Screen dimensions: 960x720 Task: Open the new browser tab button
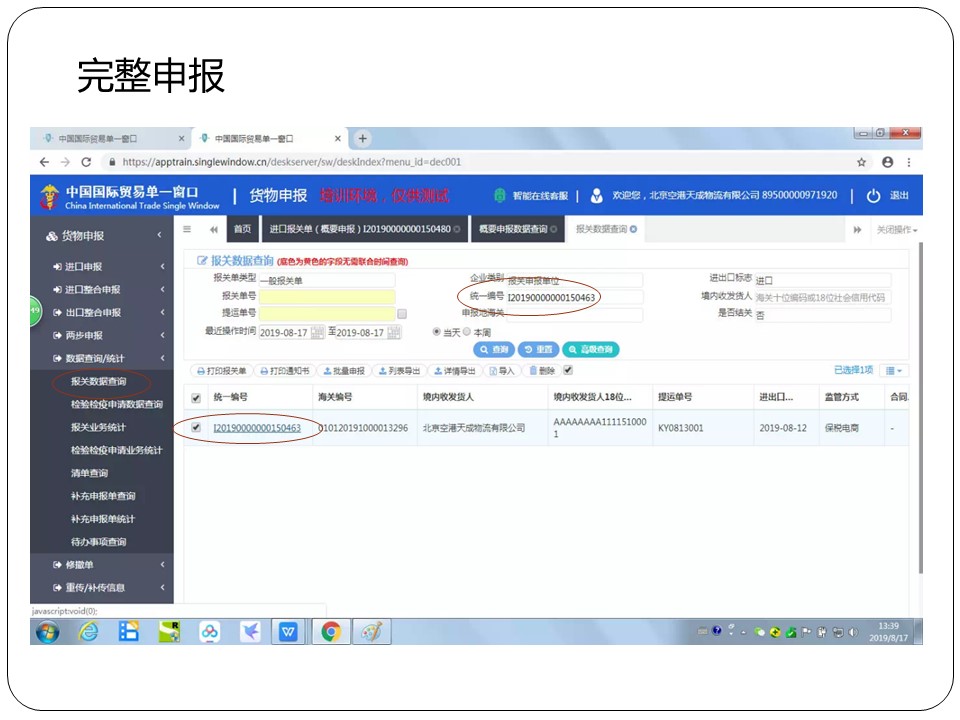tap(362, 139)
